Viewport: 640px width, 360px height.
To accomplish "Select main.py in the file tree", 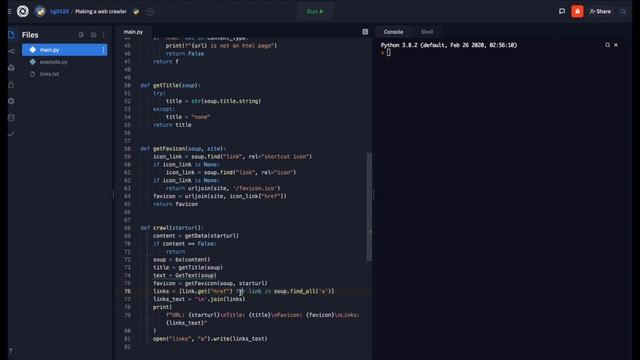I will (x=64, y=50).
